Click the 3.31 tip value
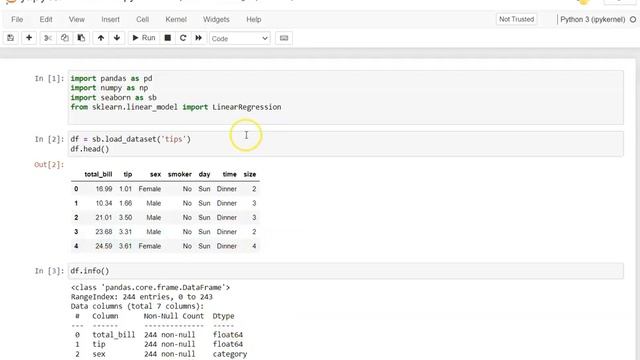Screen dimensions: 640x360 125,232
